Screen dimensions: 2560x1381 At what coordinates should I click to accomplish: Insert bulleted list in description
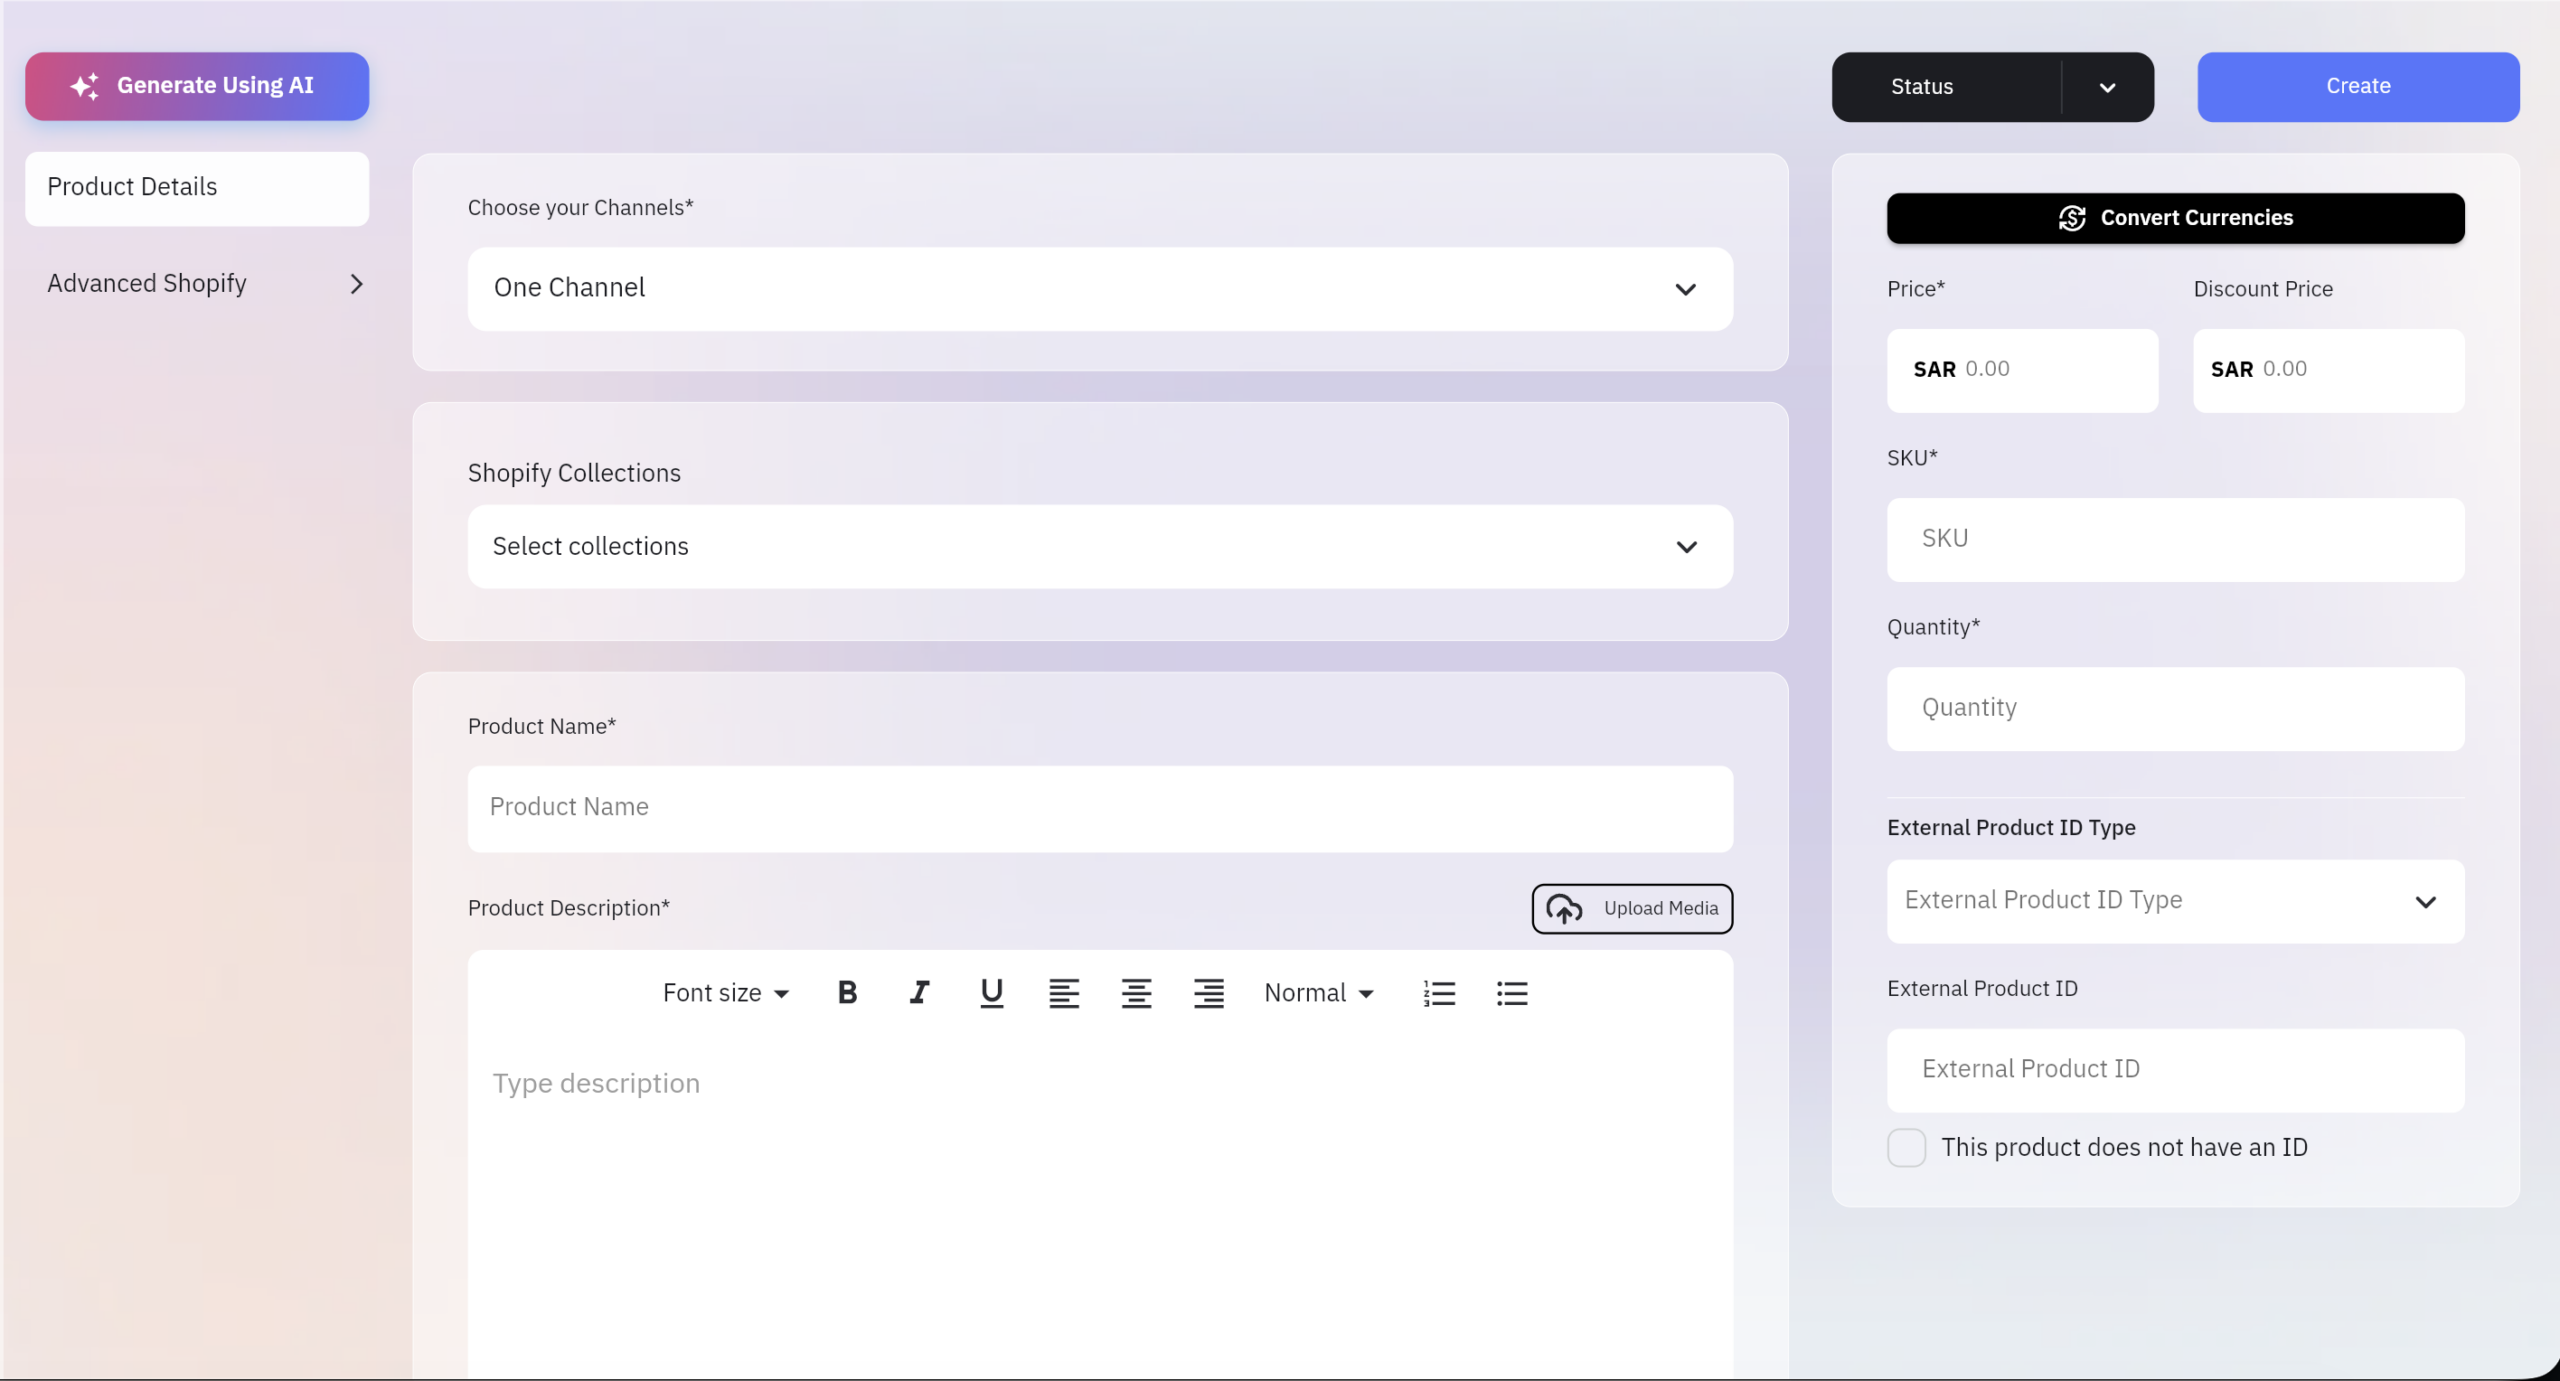[1511, 993]
